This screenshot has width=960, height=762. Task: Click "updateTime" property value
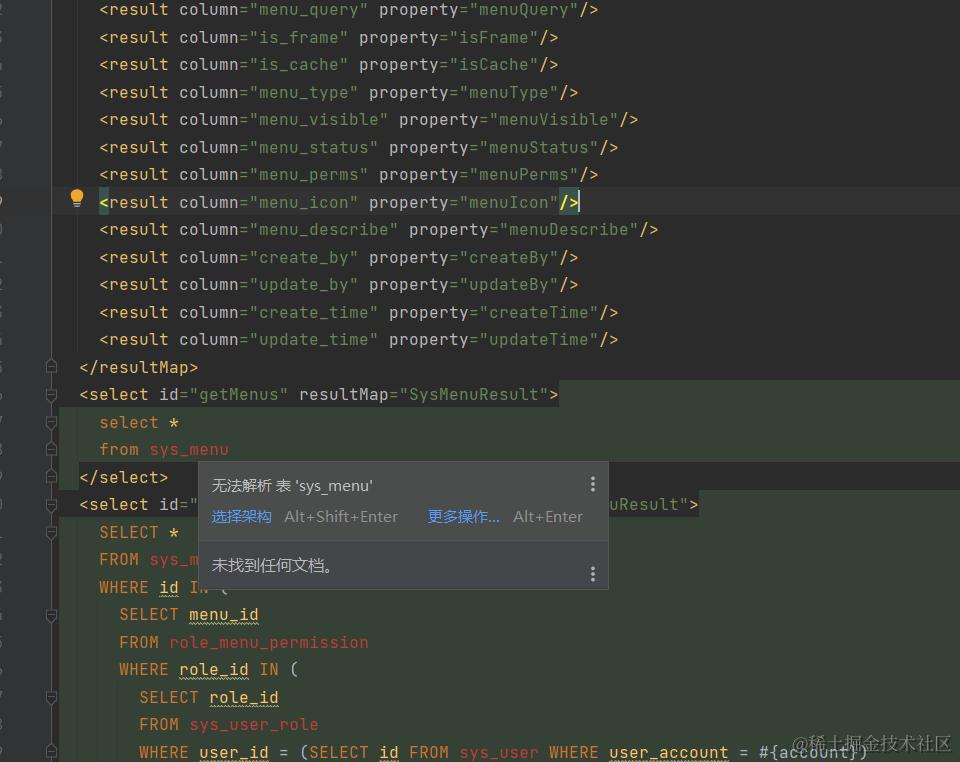539,340
